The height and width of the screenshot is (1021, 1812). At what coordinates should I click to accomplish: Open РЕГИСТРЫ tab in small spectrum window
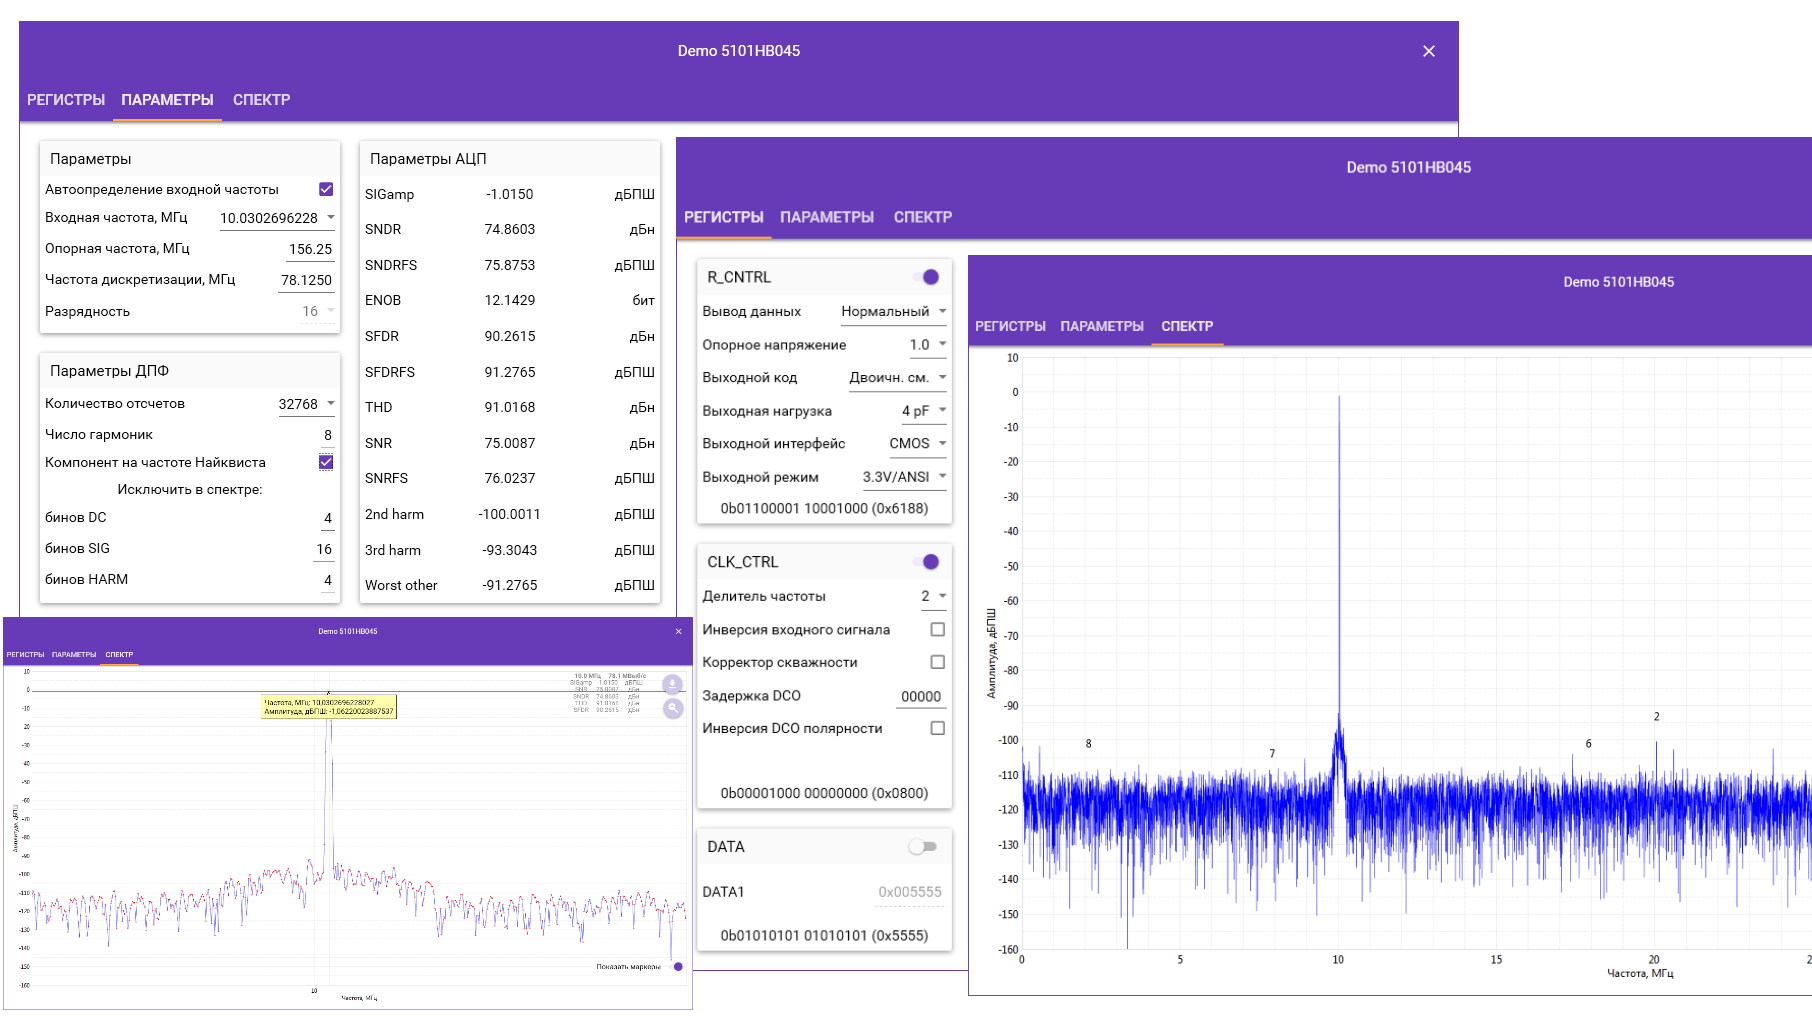coord(26,655)
